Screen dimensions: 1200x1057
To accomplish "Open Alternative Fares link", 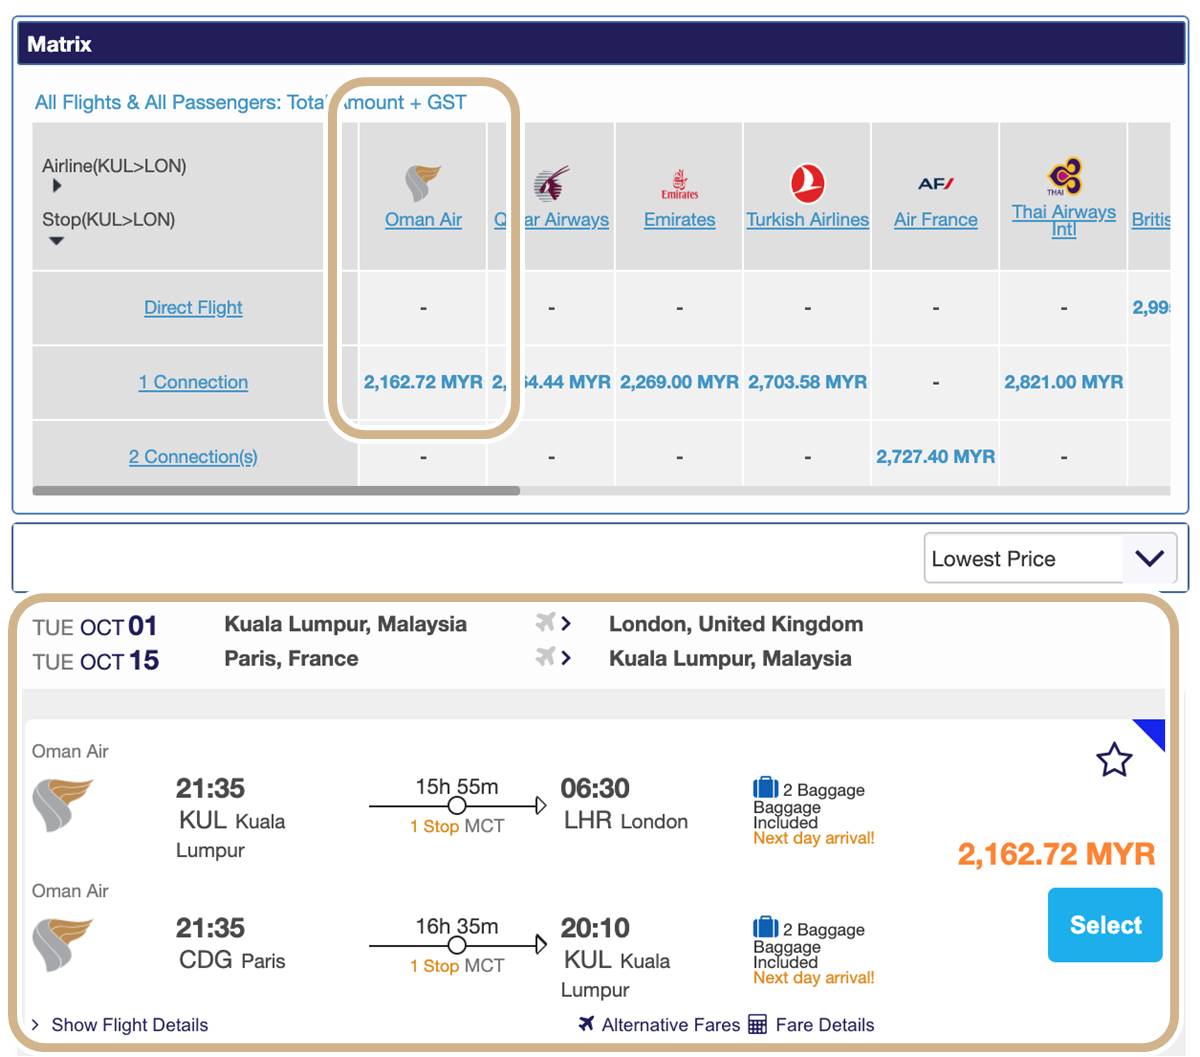I will [x=671, y=1025].
